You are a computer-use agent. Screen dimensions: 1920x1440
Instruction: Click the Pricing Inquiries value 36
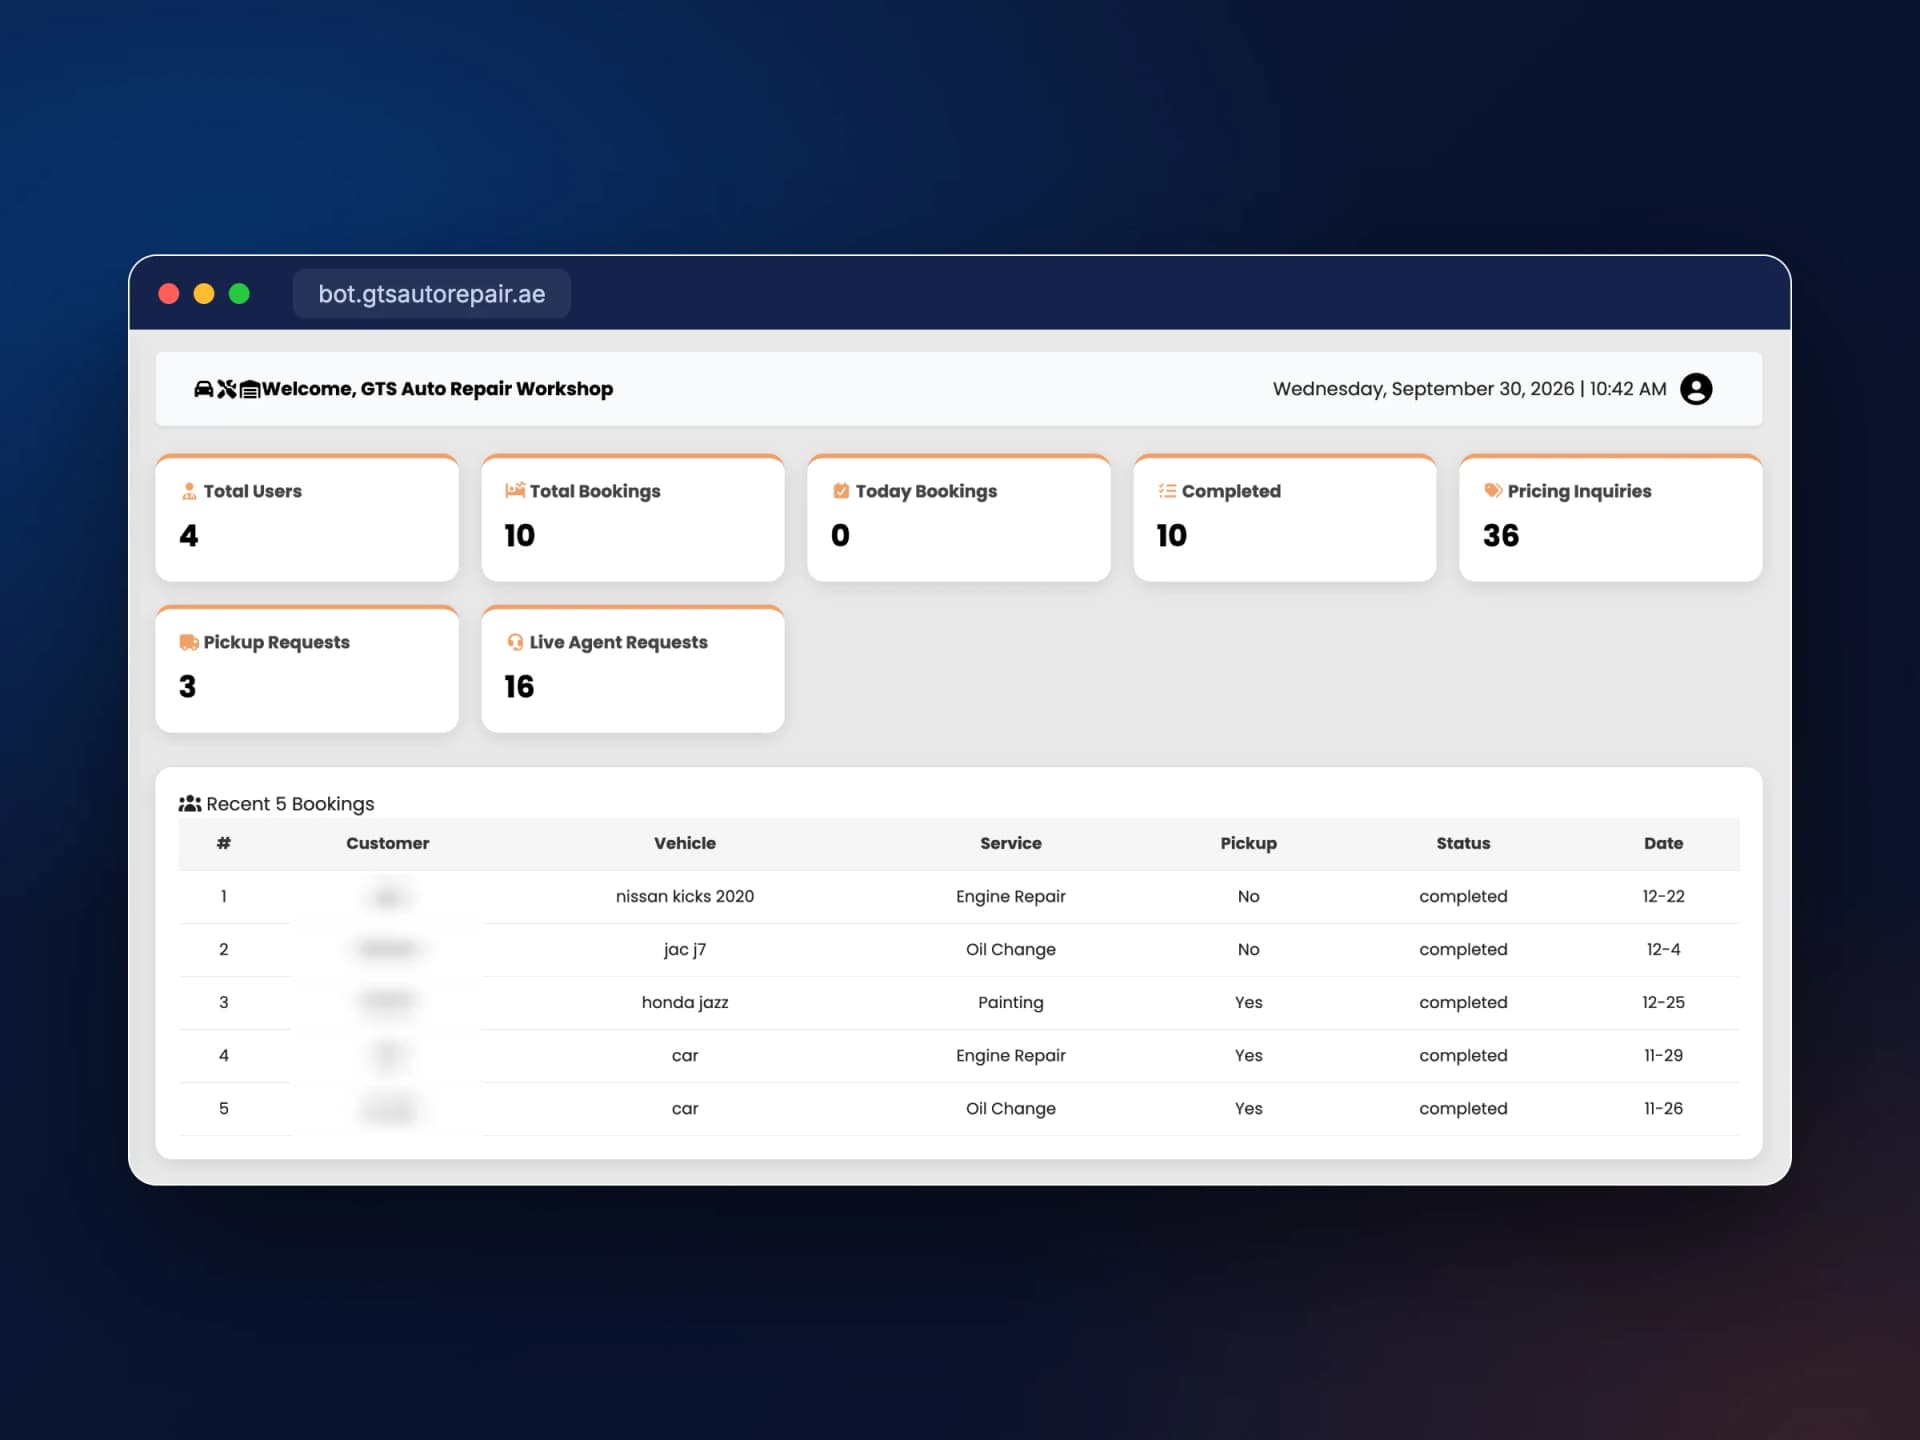(1501, 536)
